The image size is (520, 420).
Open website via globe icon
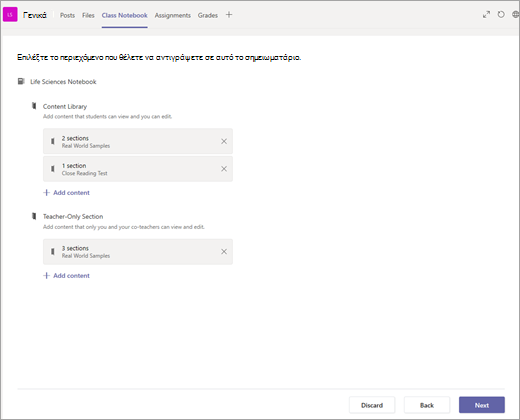[516, 15]
